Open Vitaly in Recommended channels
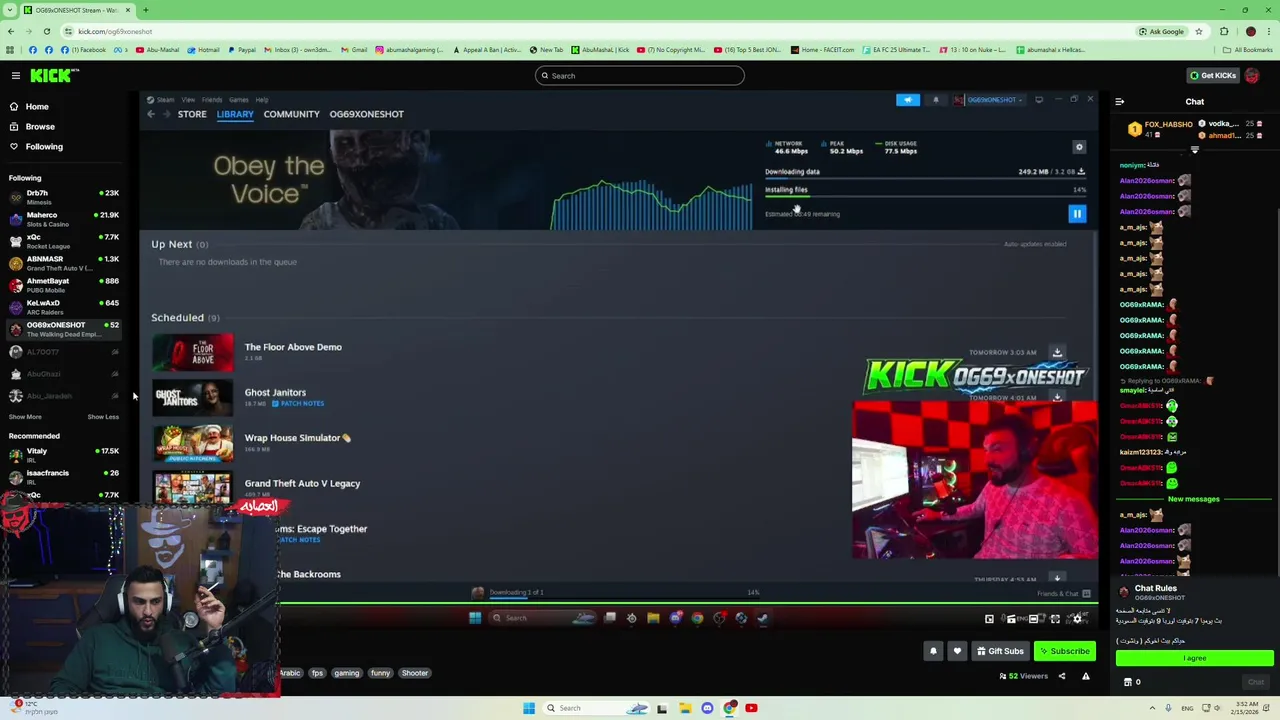 (64, 455)
